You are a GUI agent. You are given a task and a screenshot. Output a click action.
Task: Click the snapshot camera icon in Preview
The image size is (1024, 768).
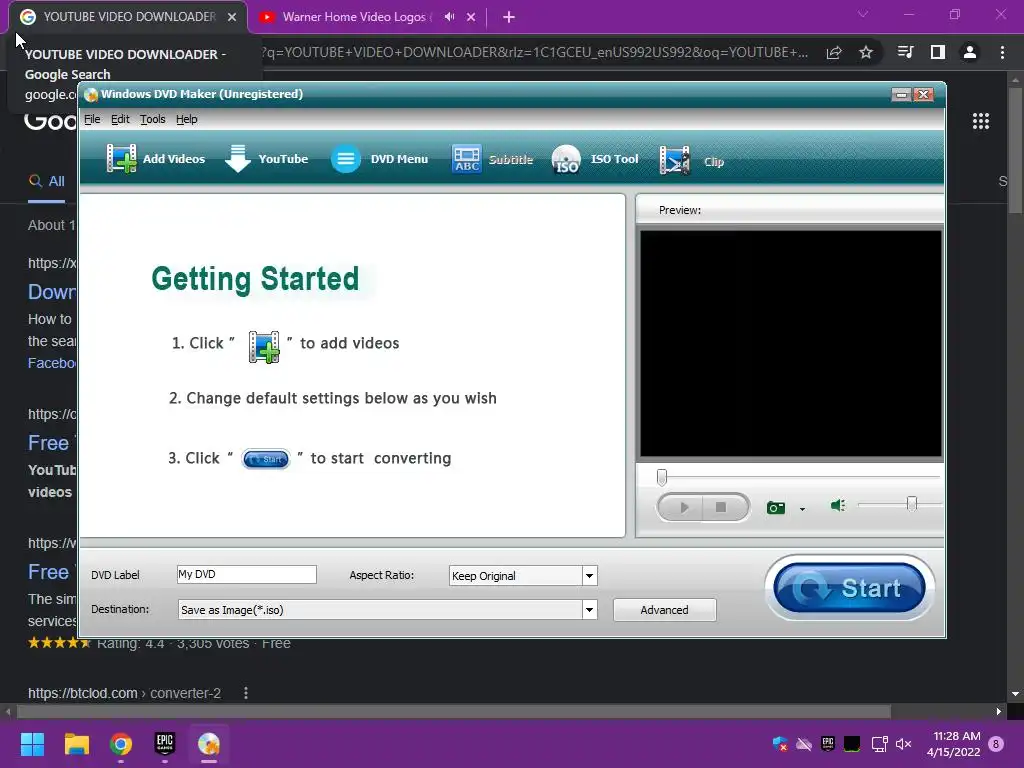(776, 507)
